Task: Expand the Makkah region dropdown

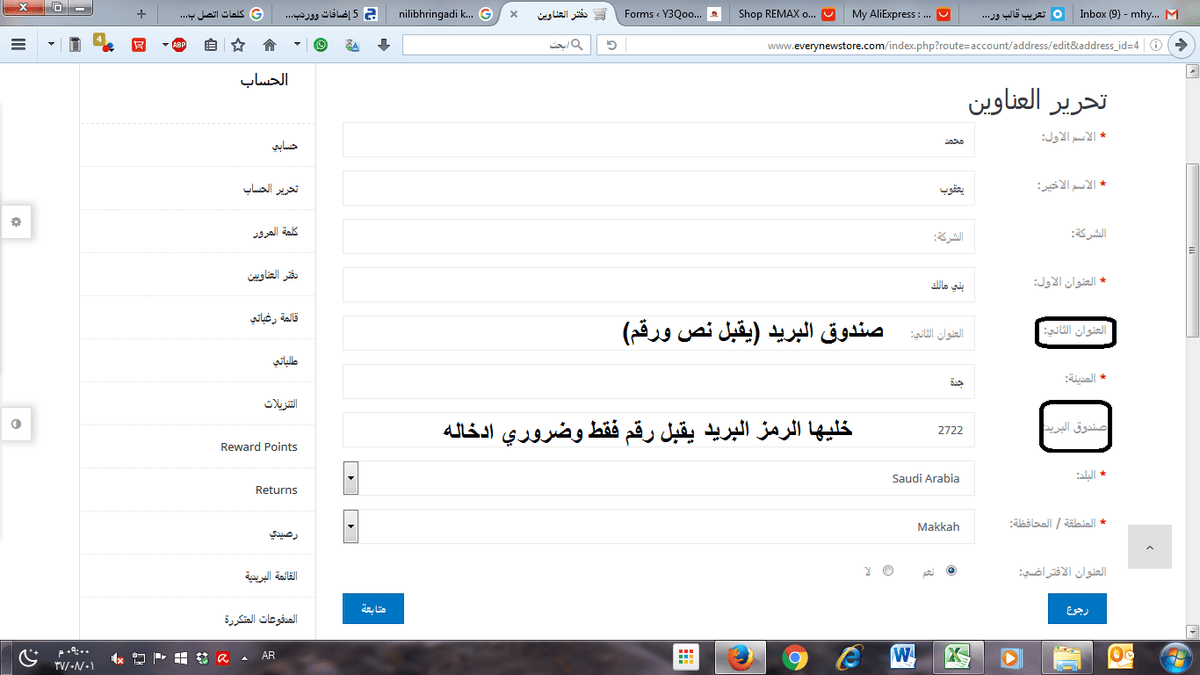Action: (x=351, y=526)
